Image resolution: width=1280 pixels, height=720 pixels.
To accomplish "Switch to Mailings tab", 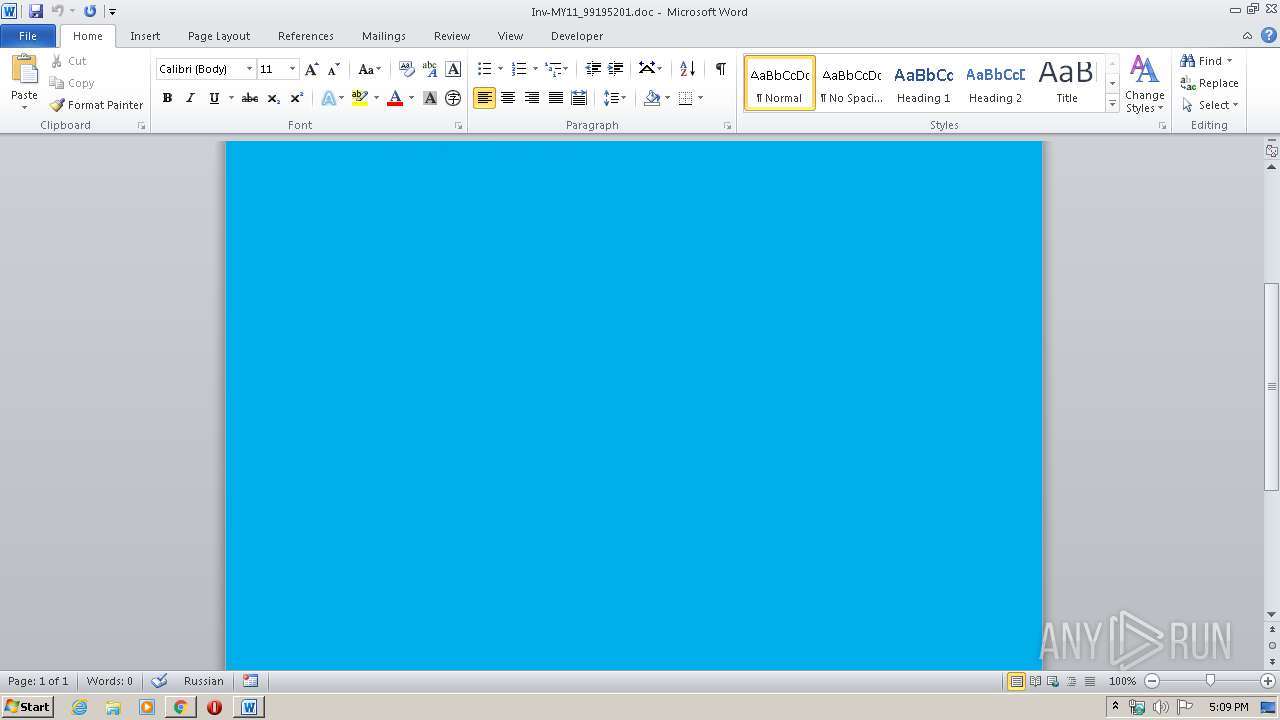I will [384, 36].
